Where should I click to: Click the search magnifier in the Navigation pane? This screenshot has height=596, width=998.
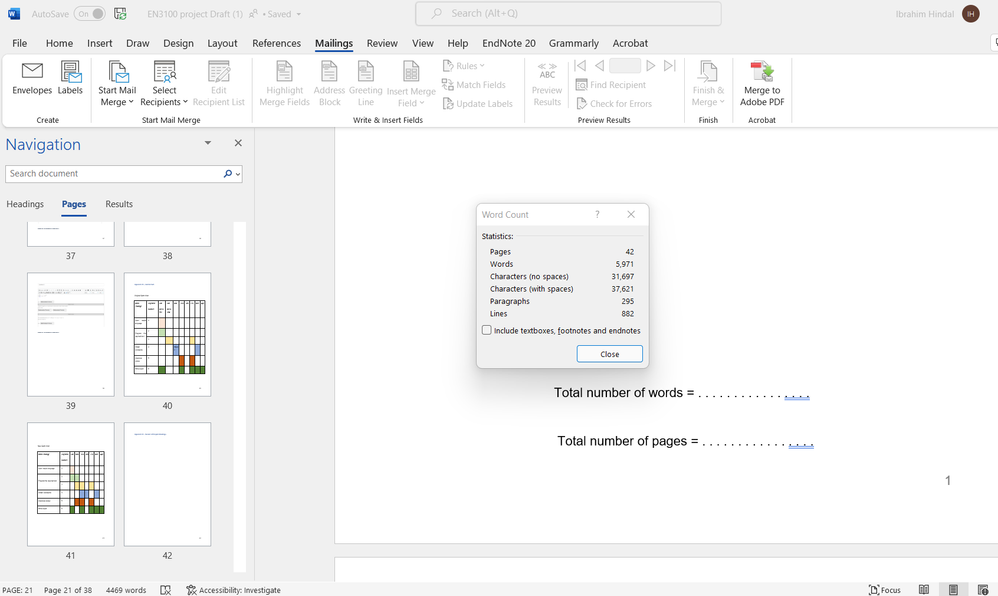229,174
